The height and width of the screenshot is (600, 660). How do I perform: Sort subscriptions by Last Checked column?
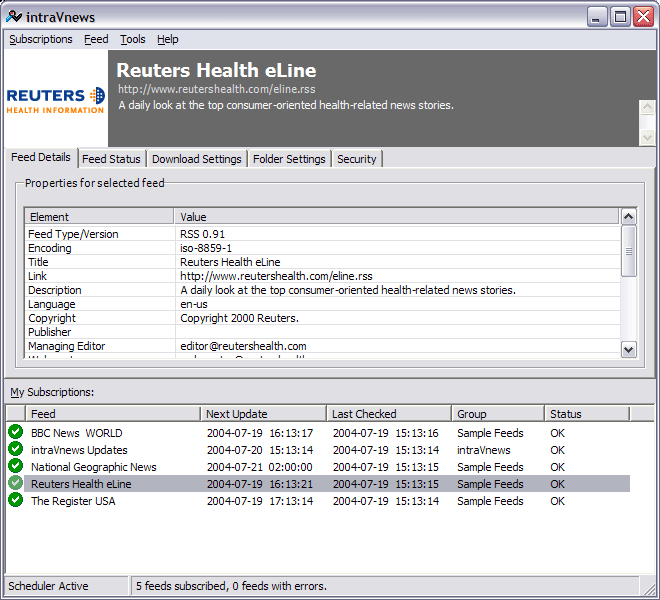389,414
